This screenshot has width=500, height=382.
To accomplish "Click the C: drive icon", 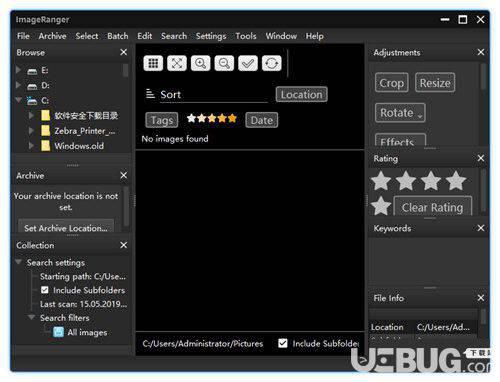I will [32, 101].
